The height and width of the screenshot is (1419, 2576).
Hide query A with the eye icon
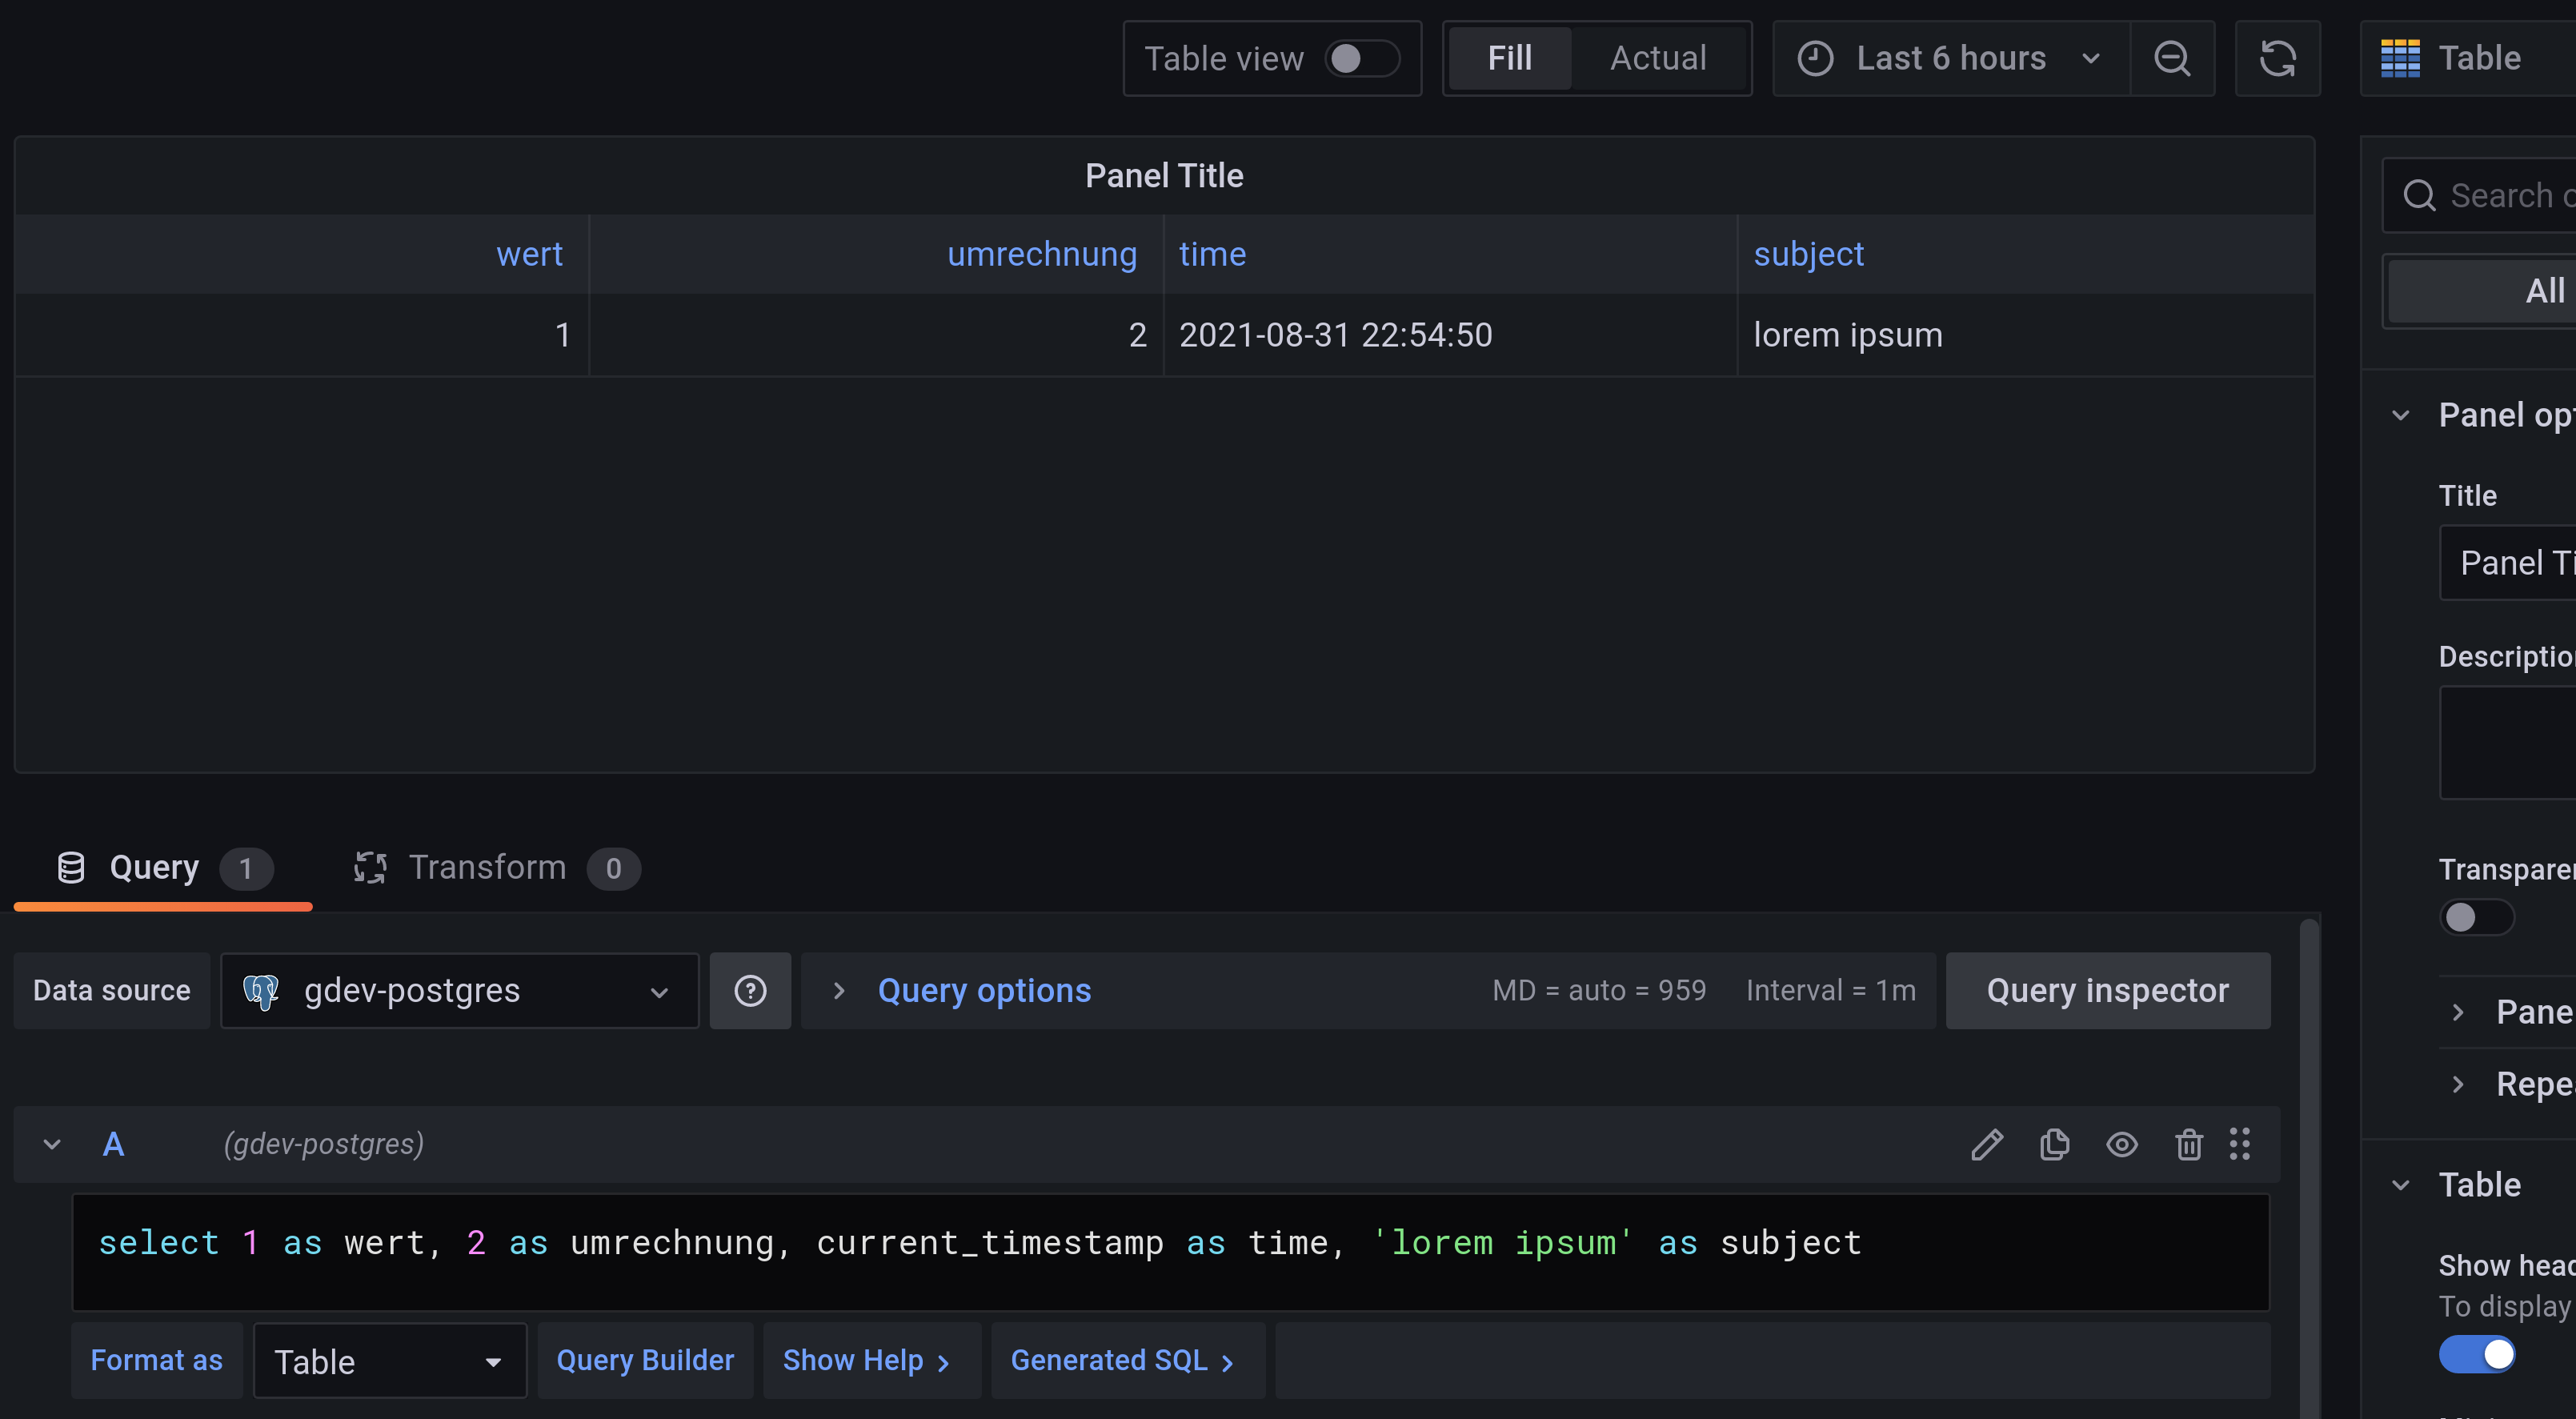pos(2121,1144)
